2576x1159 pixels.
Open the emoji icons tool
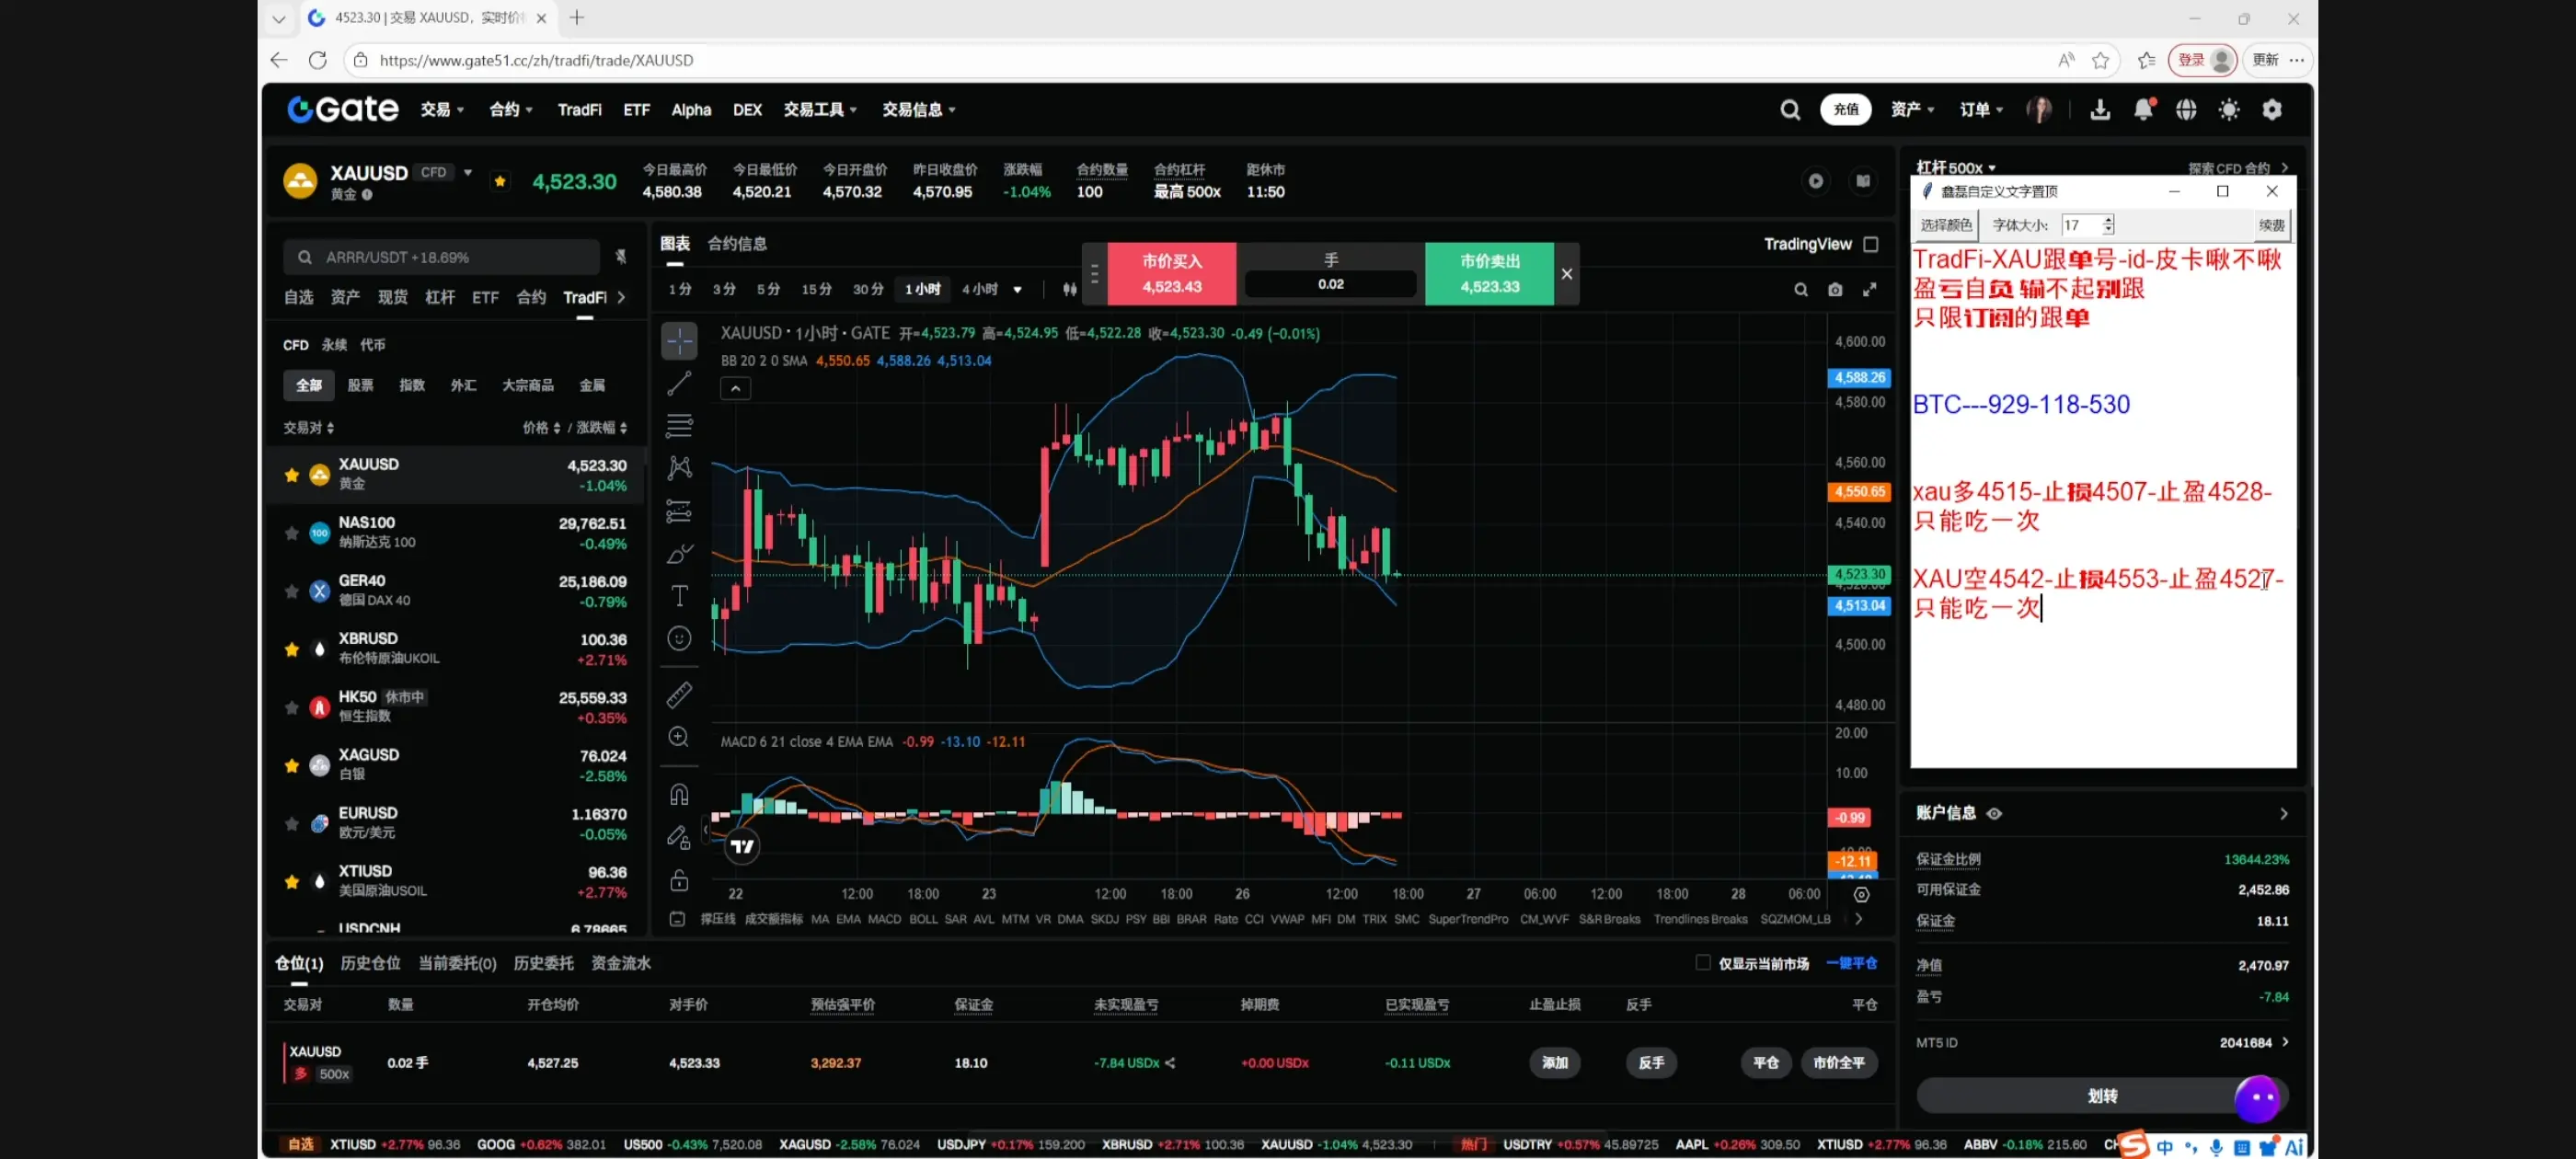679,639
